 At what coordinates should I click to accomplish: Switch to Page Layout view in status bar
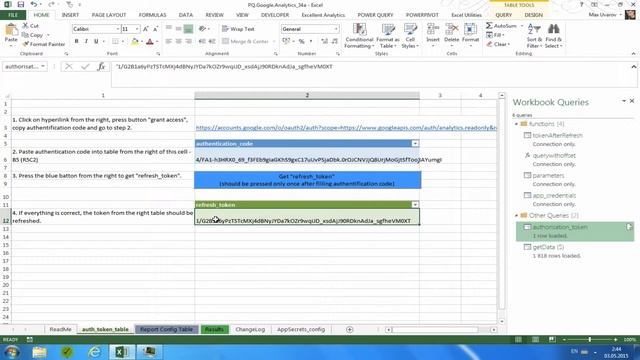pyautogui.click(x=535, y=340)
